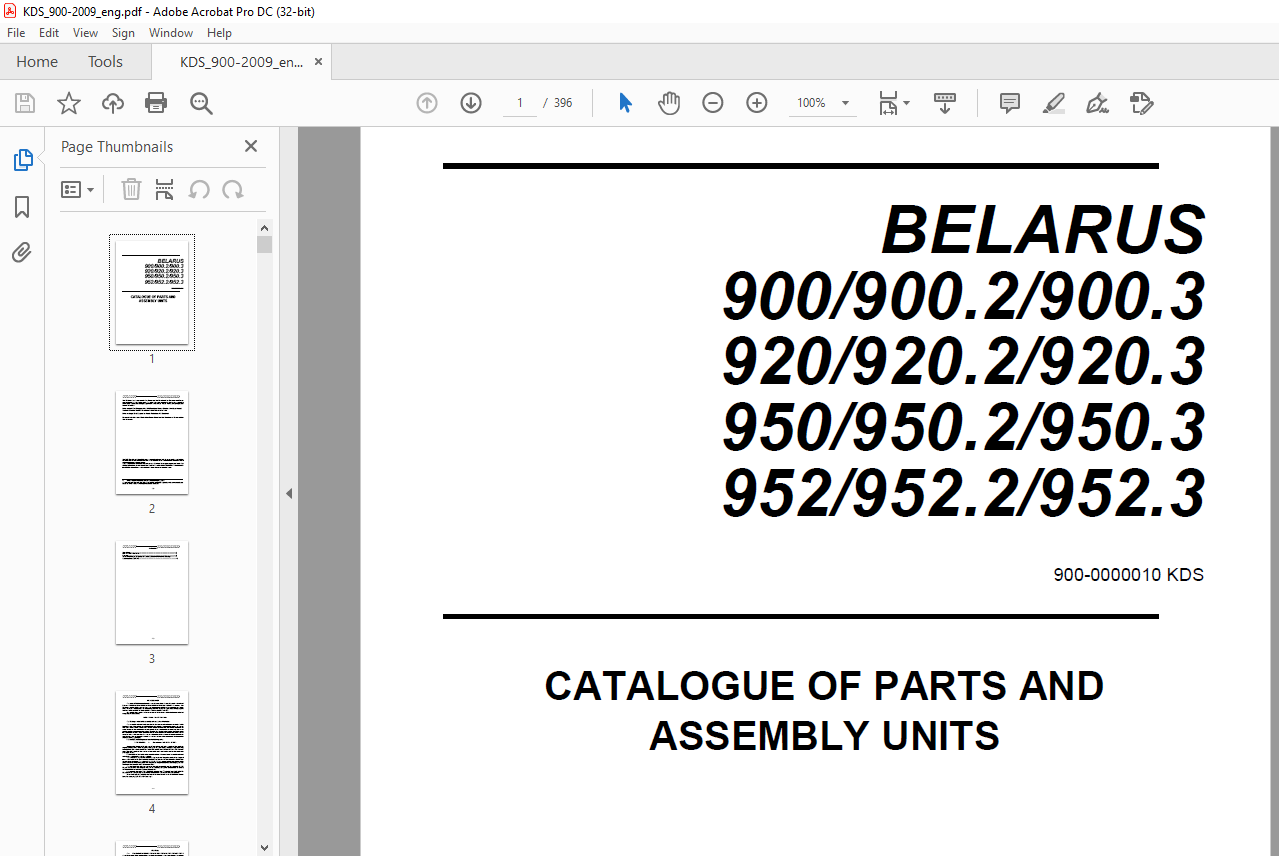The image size is (1279, 856).
Task: Click the fit page width icon
Action: [x=888, y=103]
